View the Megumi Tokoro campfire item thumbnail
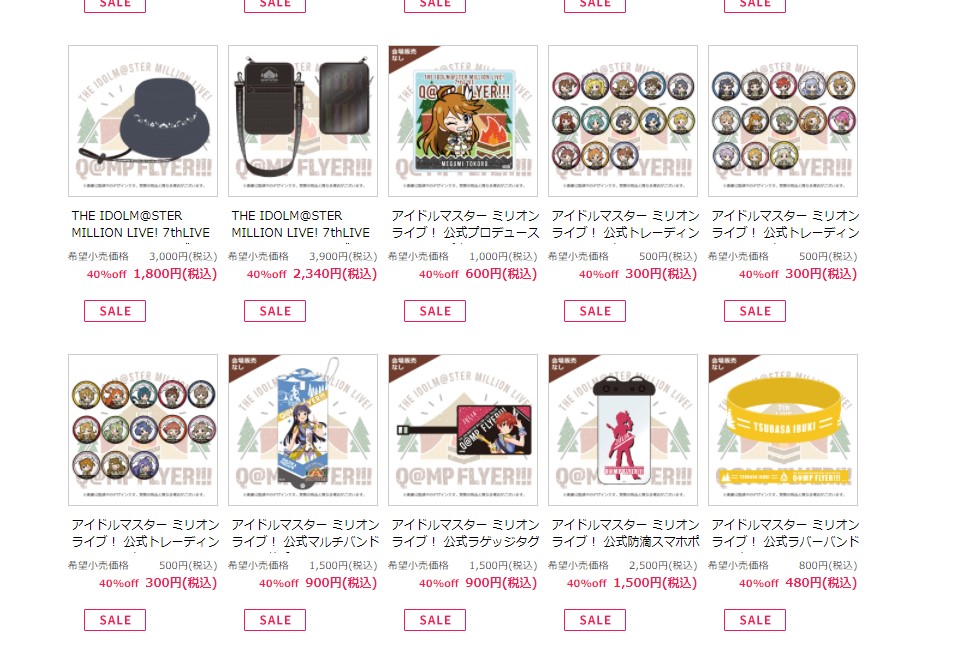The image size is (953, 655). [x=463, y=121]
